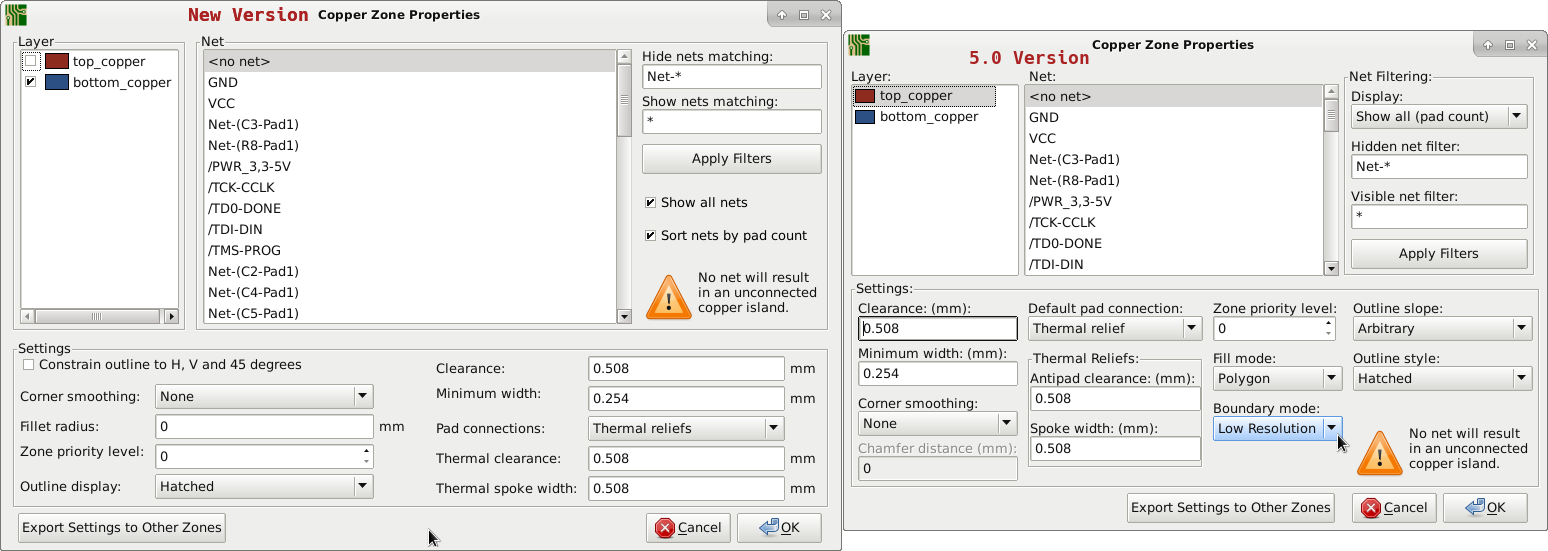
Task: Click the KiCad icon in 5.0 Version titlebar
Action: [859, 45]
